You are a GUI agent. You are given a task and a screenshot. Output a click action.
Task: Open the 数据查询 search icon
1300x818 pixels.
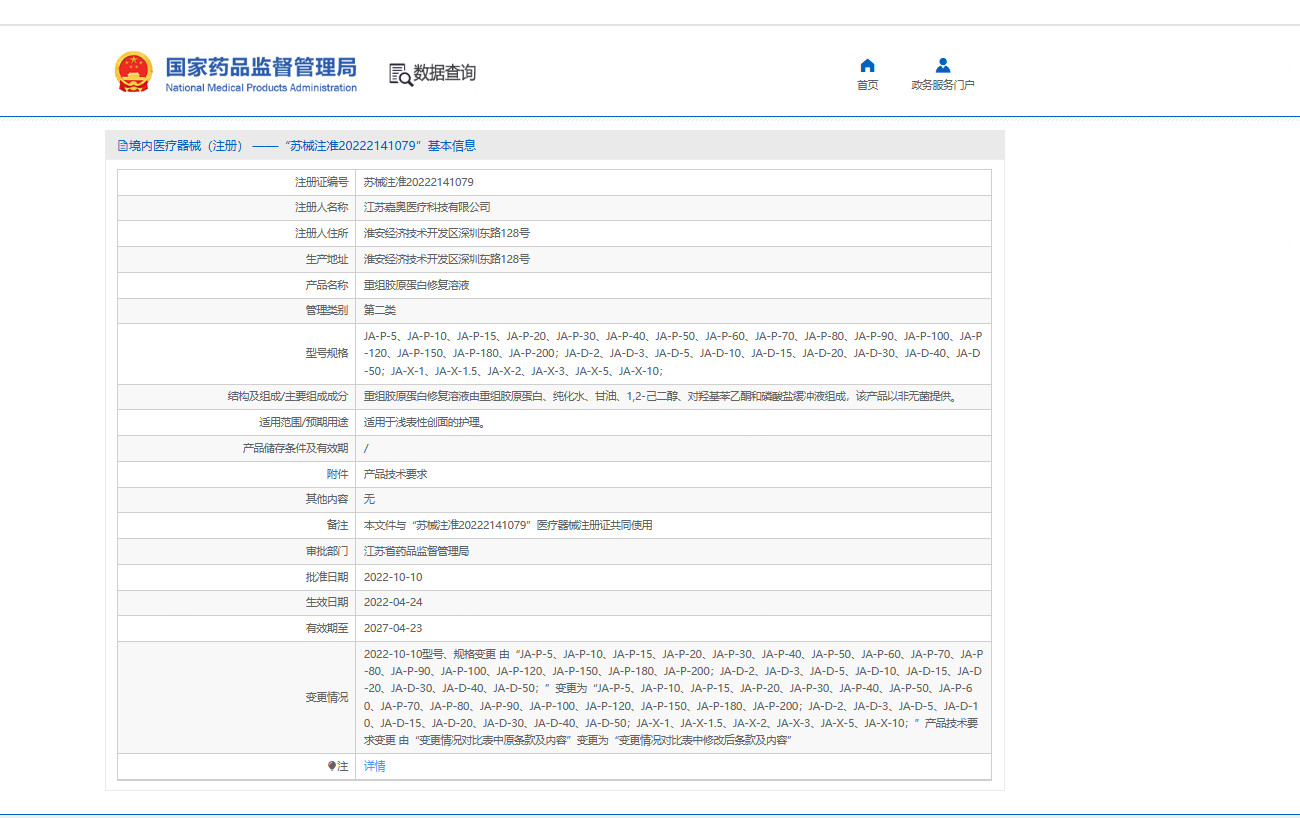(400, 74)
